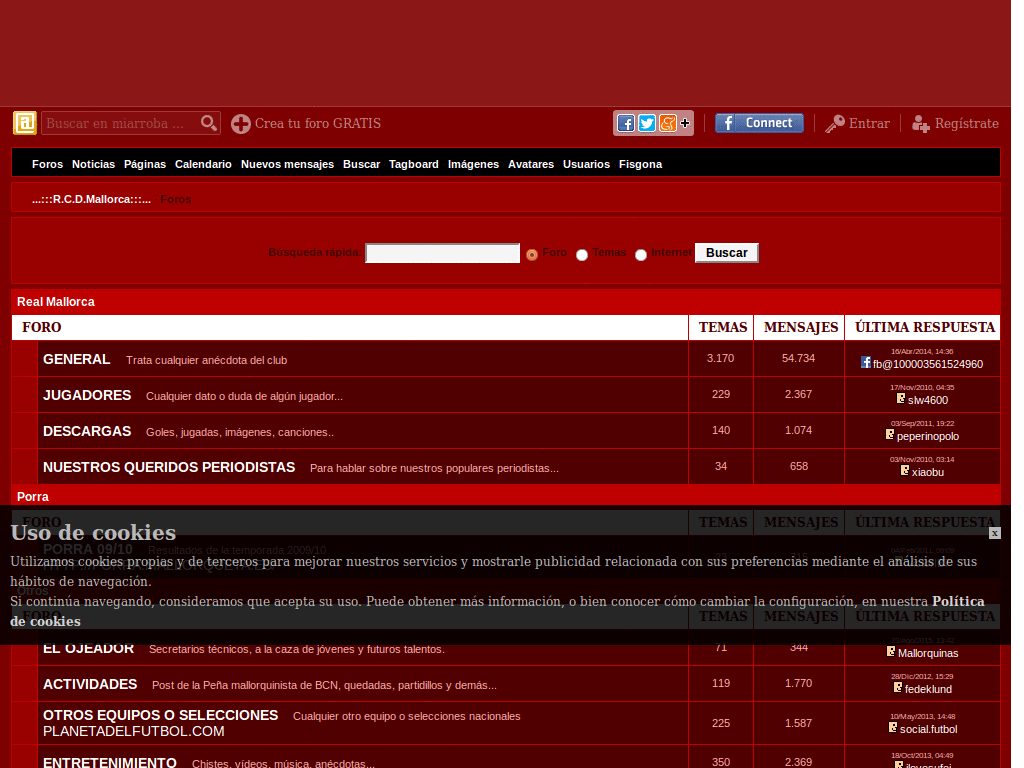Focus the Buscar en miarroba search field
Image resolution: width=1024 pixels, height=768 pixels.
121,123
